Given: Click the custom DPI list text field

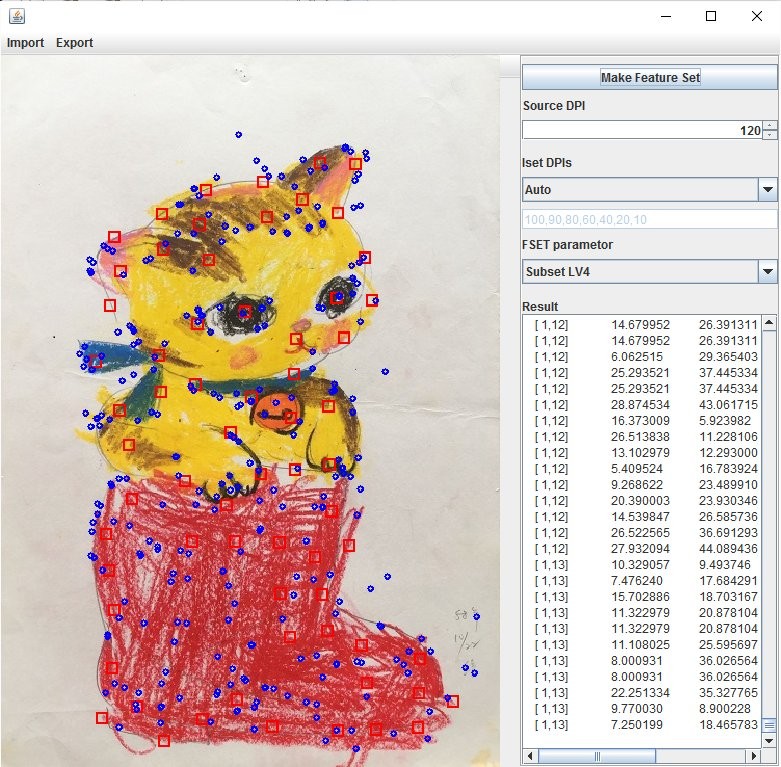Looking at the screenshot, I should click(650, 220).
